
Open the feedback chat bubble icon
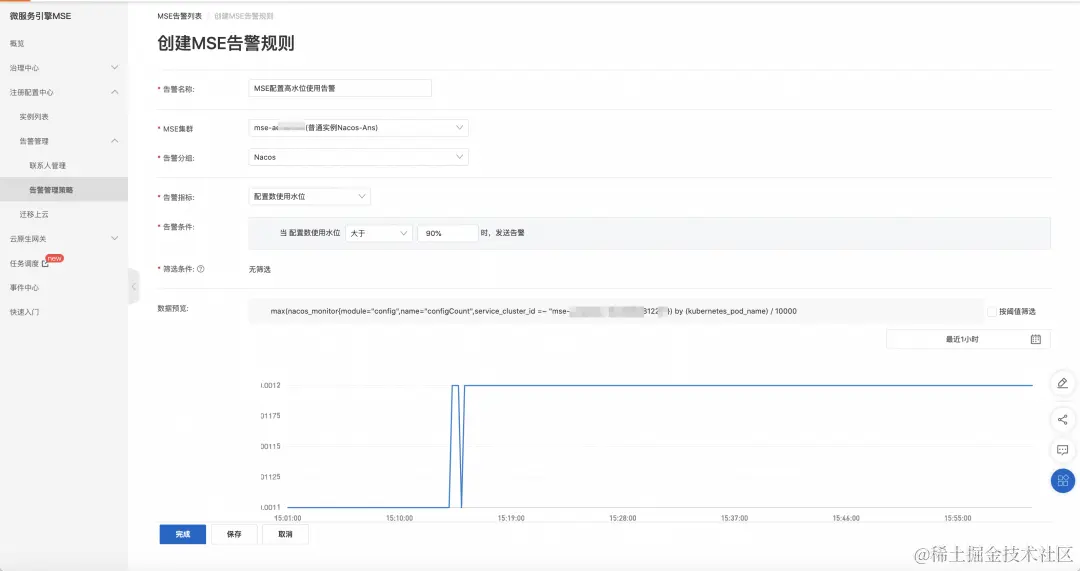click(x=1062, y=450)
